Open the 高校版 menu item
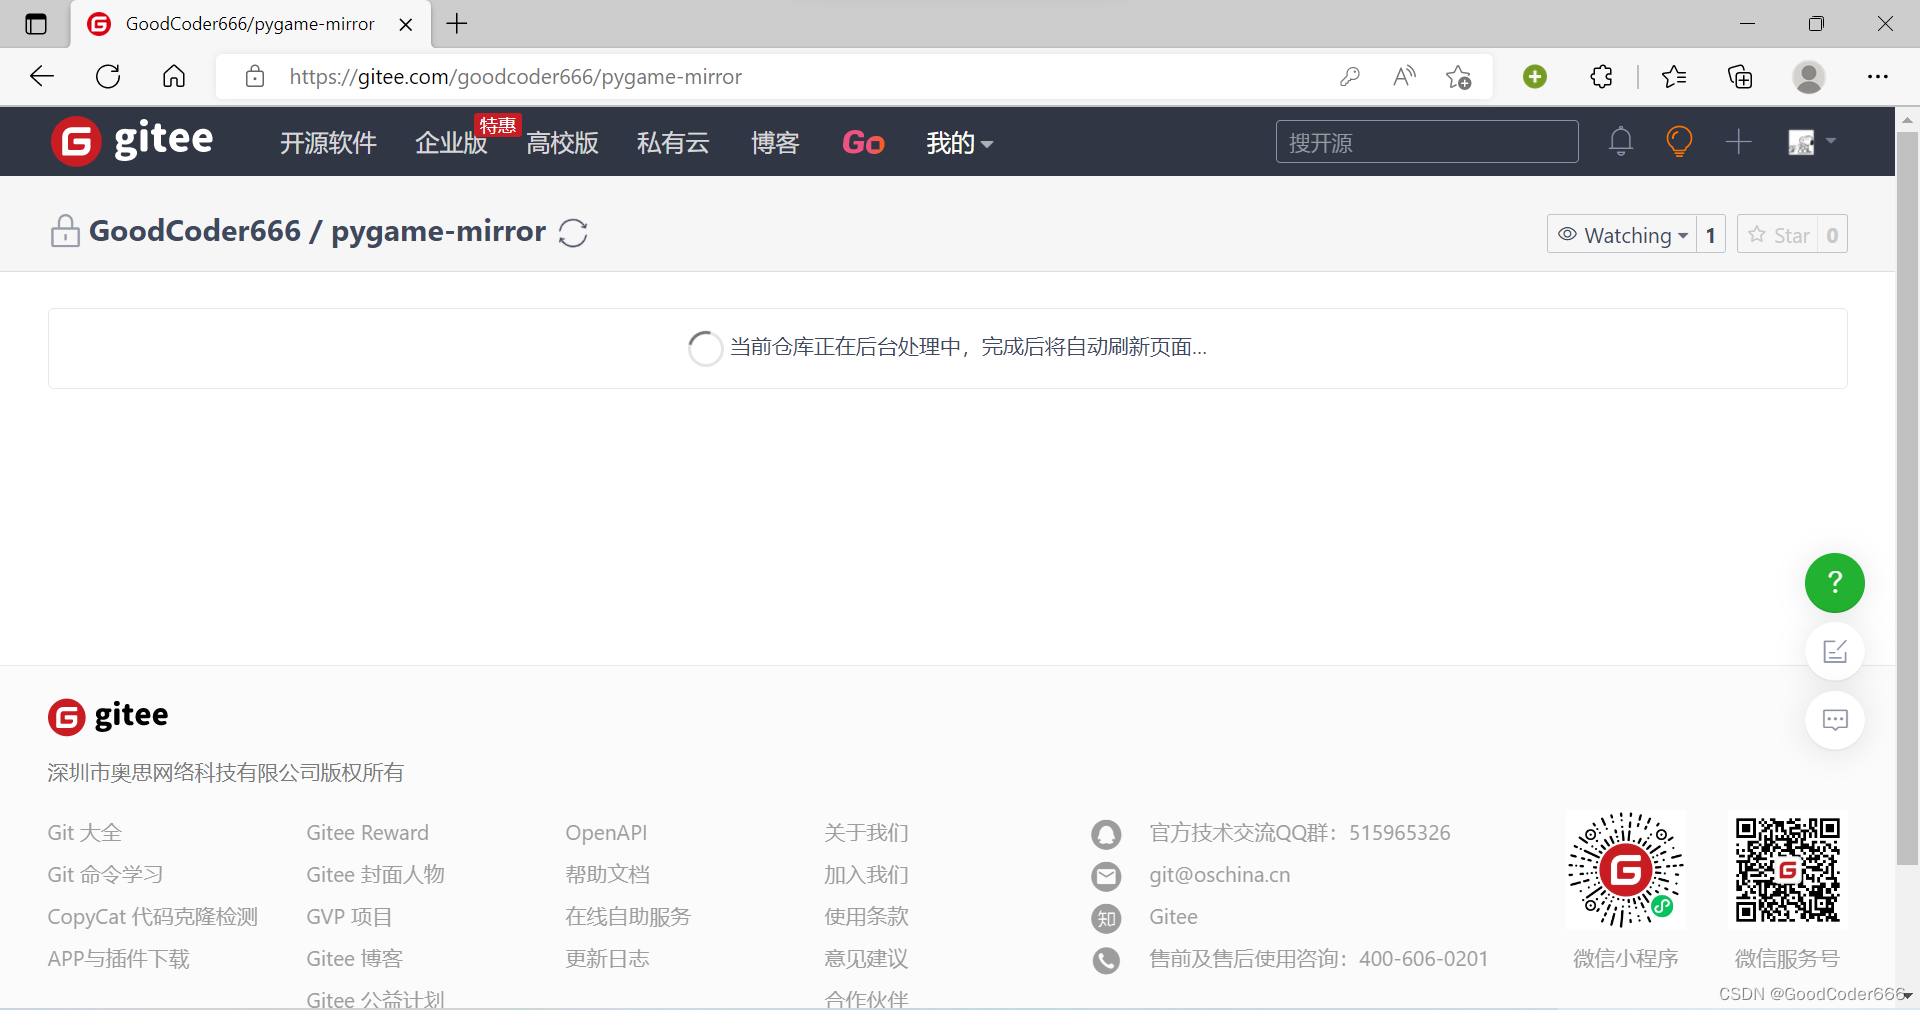 [562, 143]
